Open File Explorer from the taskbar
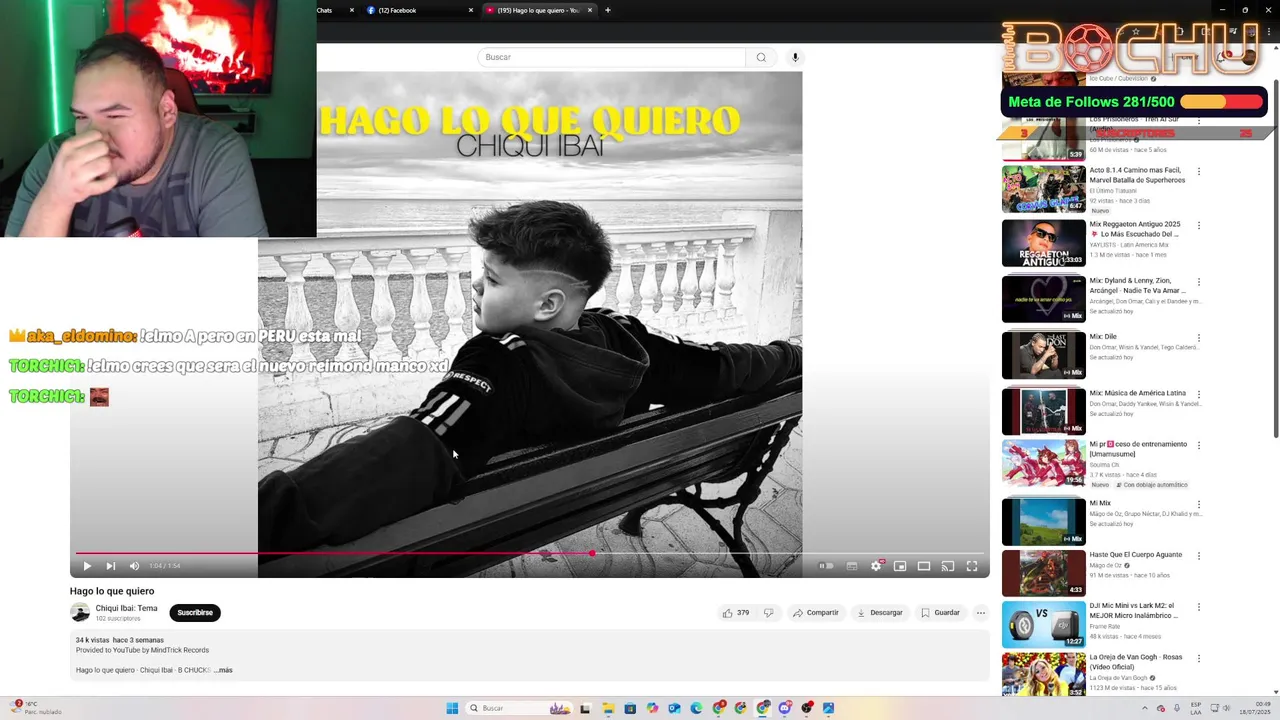1280x720 pixels. click(x=607, y=708)
